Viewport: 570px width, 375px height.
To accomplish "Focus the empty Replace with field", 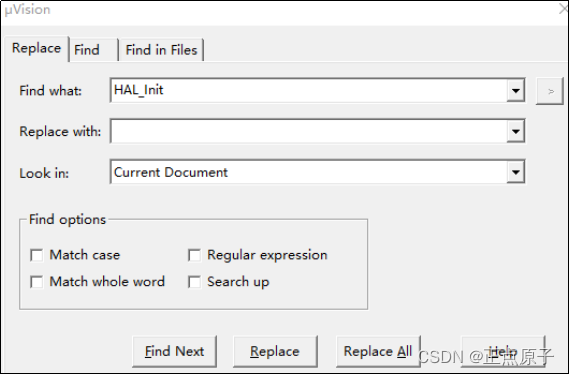I will click(x=308, y=131).
